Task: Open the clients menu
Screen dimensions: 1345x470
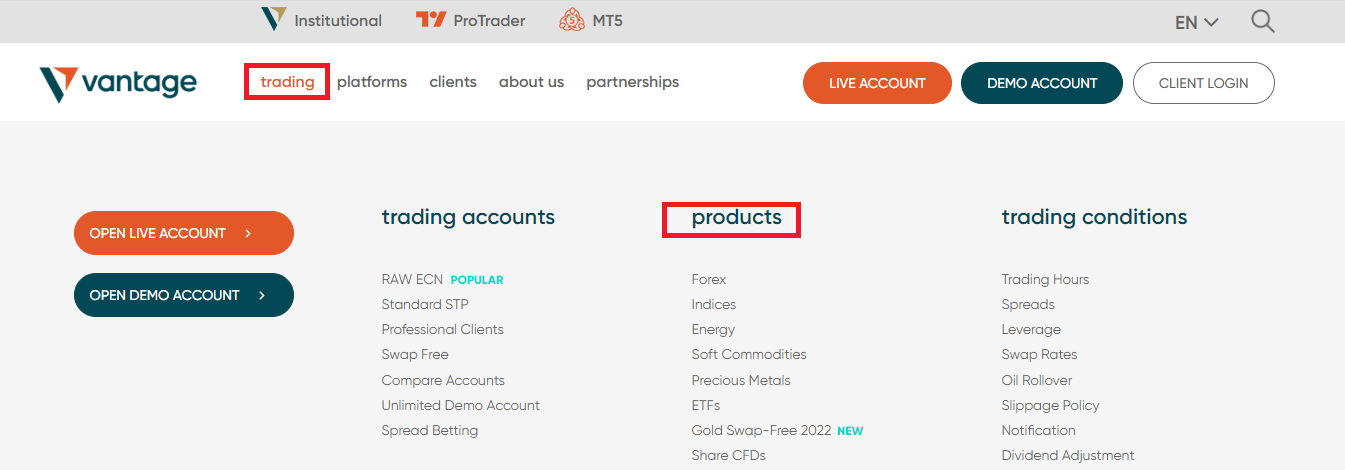Action: 453,82
